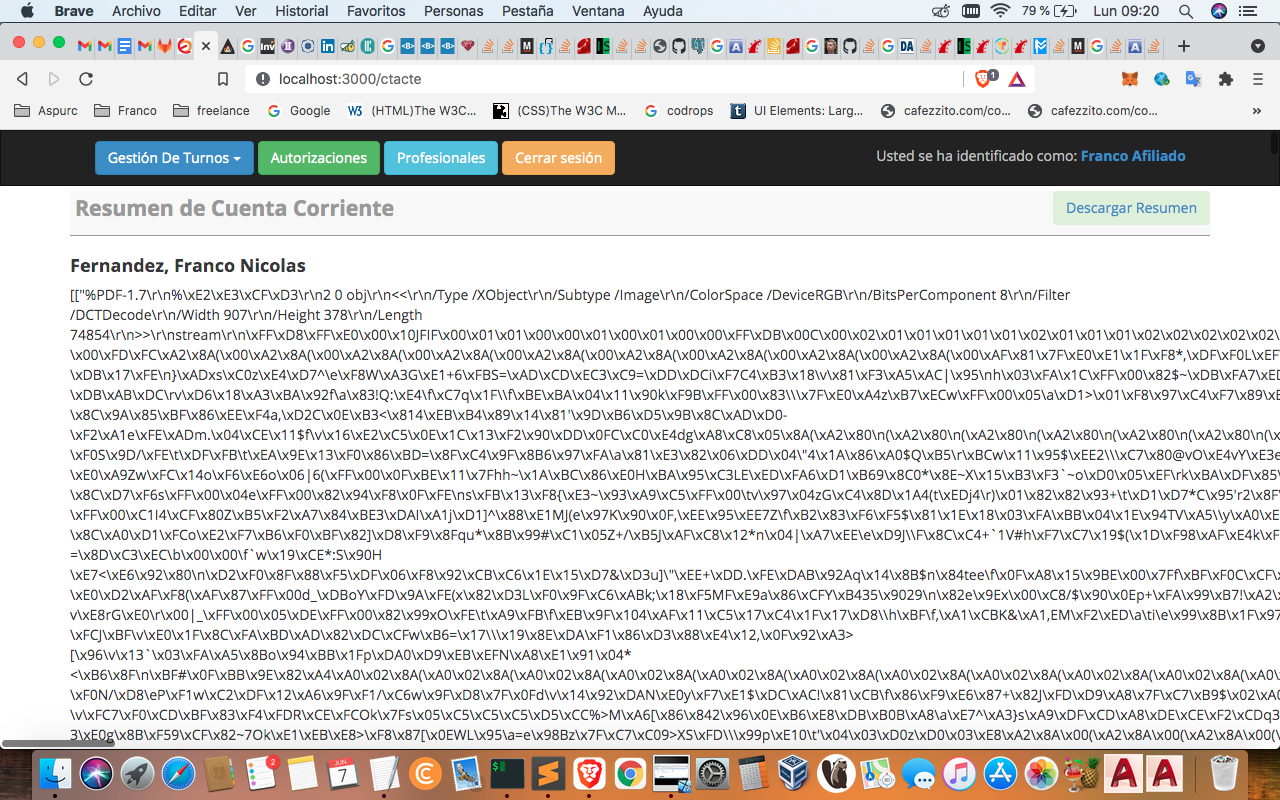Open the Ayuda menu
The width and height of the screenshot is (1280, 800).
pyautogui.click(x=663, y=11)
